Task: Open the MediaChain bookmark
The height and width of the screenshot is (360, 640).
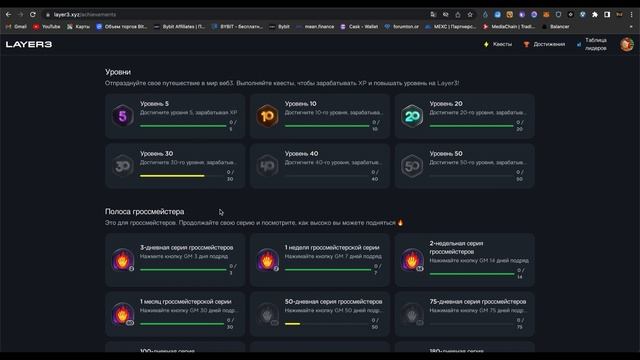Action: [x=509, y=27]
